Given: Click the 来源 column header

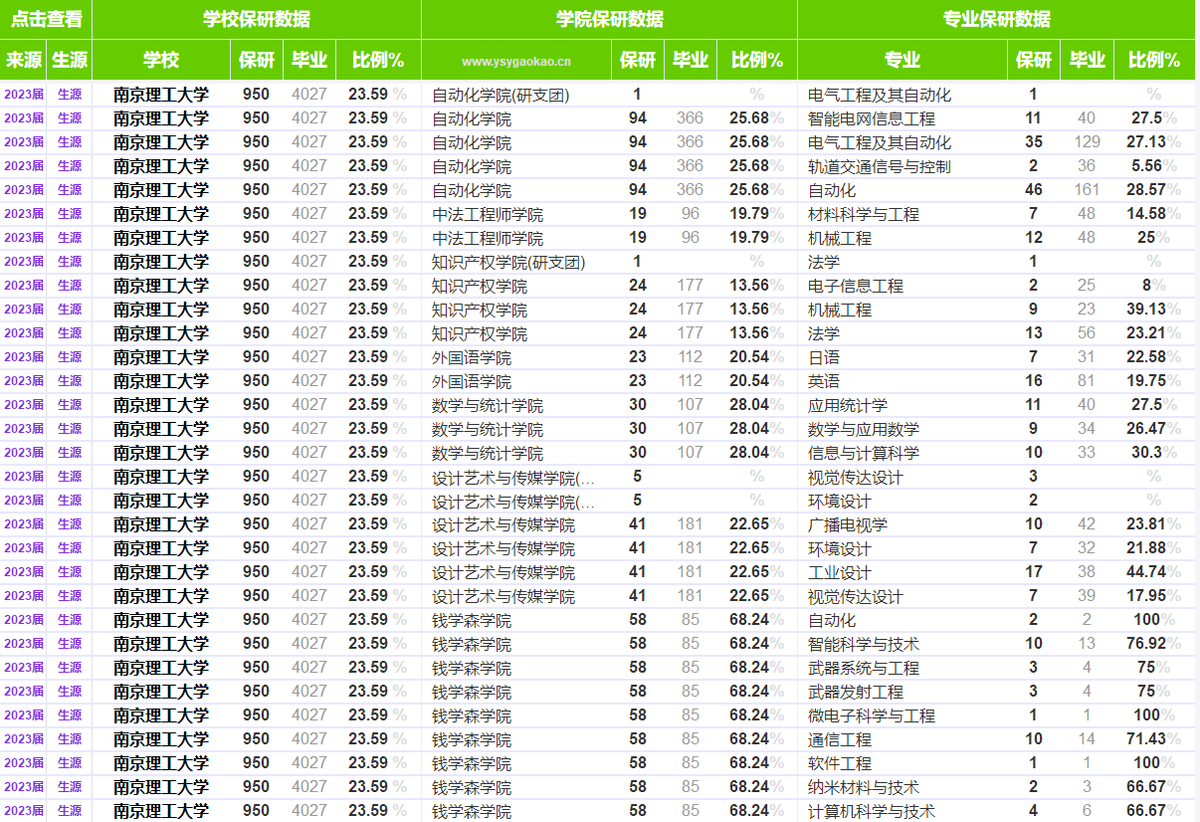Looking at the screenshot, I should click(x=23, y=60).
